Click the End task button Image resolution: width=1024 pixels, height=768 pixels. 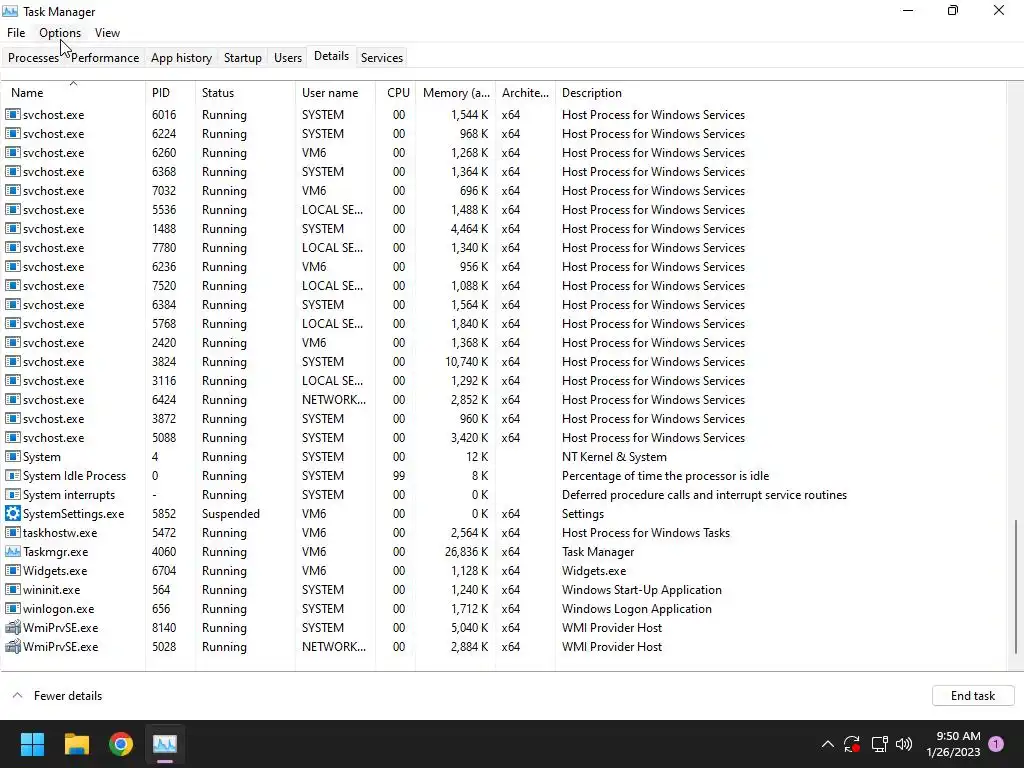pyautogui.click(x=972, y=696)
